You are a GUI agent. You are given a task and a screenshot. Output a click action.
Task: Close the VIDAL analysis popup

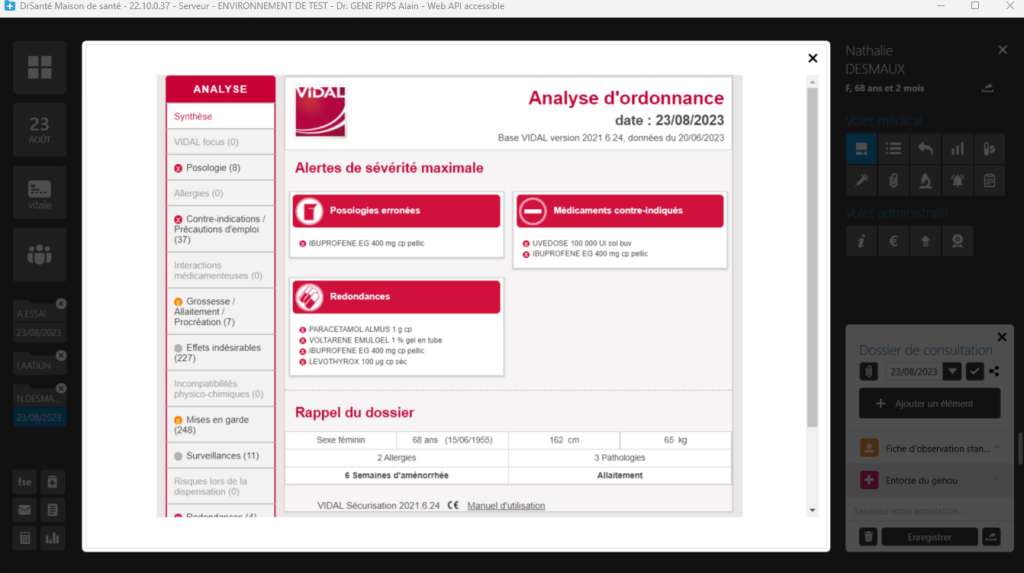(813, 58)
